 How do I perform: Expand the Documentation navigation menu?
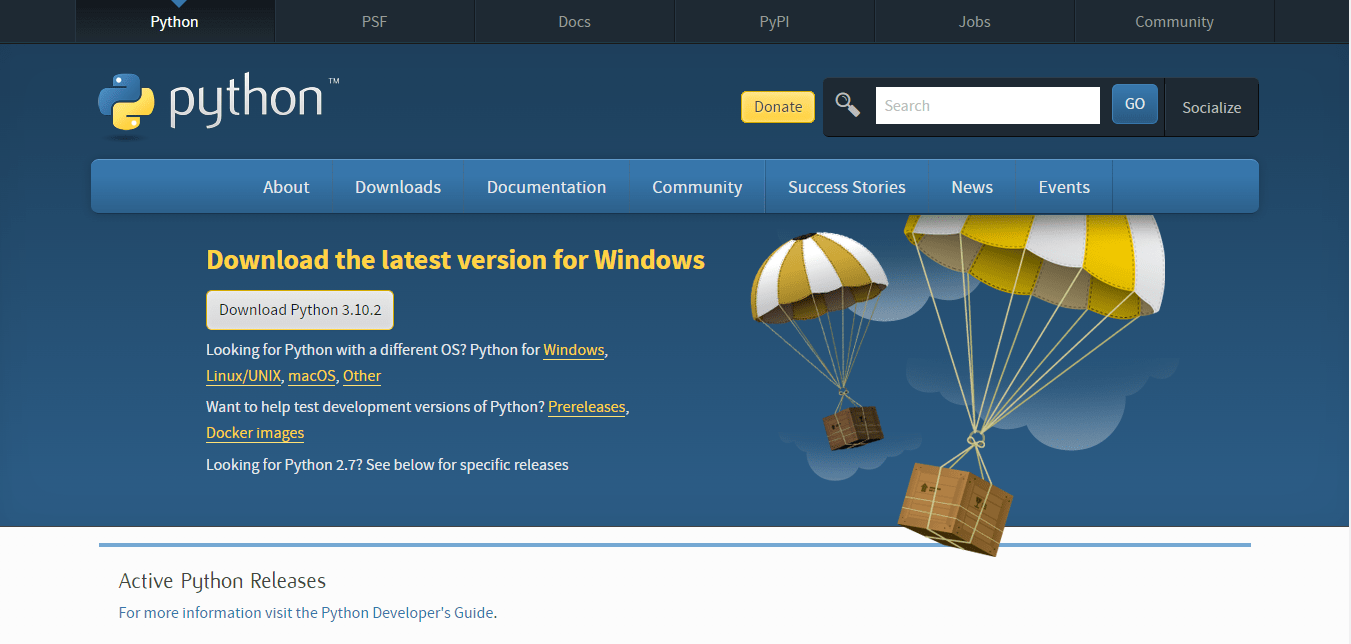click(x=546, y=187)
